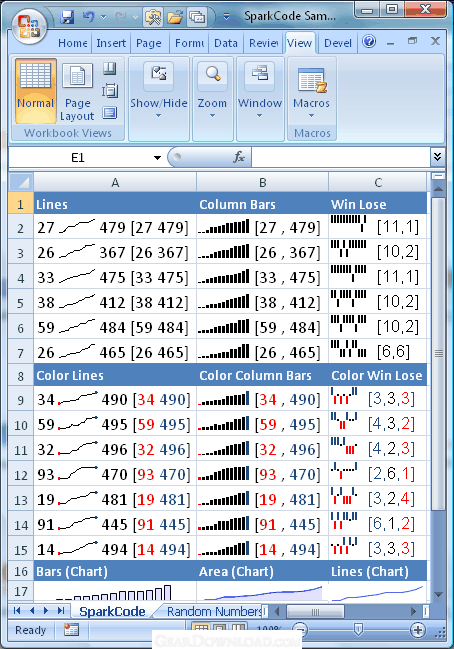
Task: Toggle Page Break Preview view icon
Action: [110, 69]
